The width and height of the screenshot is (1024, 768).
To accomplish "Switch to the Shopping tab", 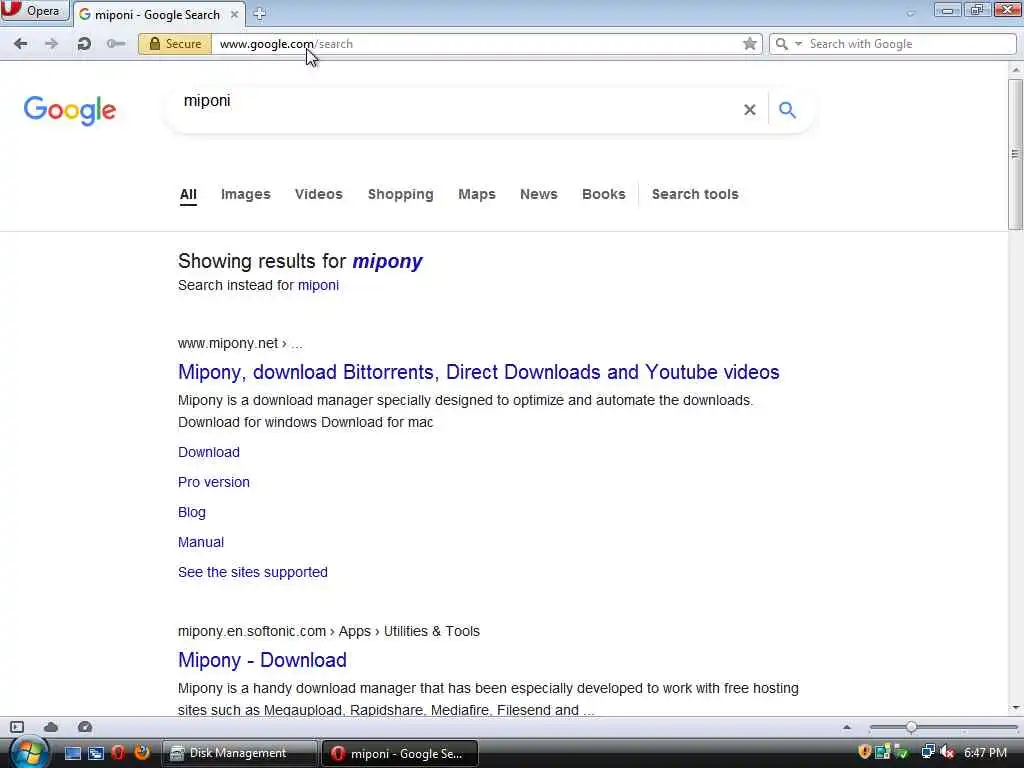I will tap(400, 195).
